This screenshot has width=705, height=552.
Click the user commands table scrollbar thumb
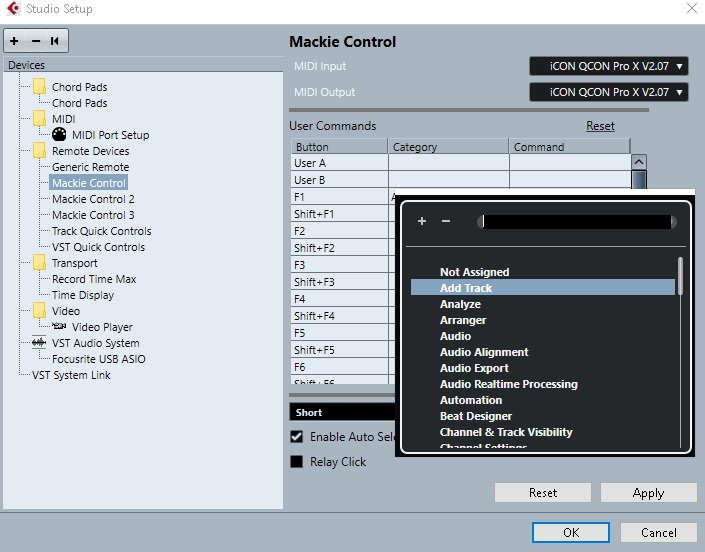639,179
